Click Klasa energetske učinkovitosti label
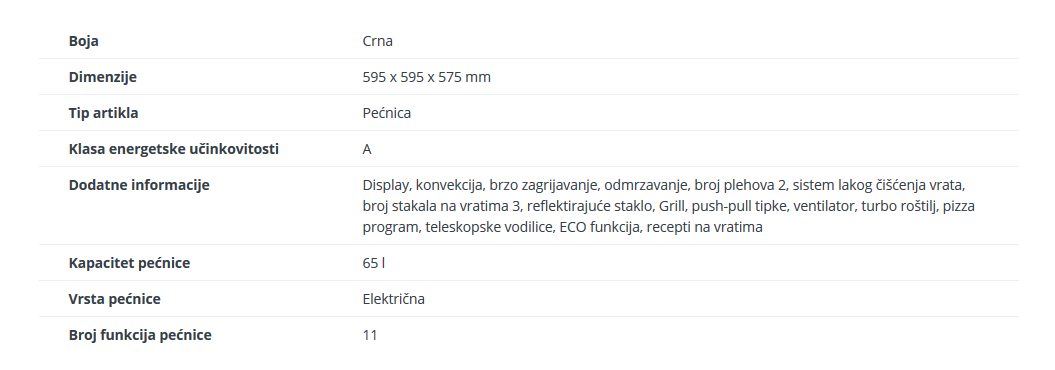Image resolution: width=1055 pixels, height=370 pixels. click(174, 149)
